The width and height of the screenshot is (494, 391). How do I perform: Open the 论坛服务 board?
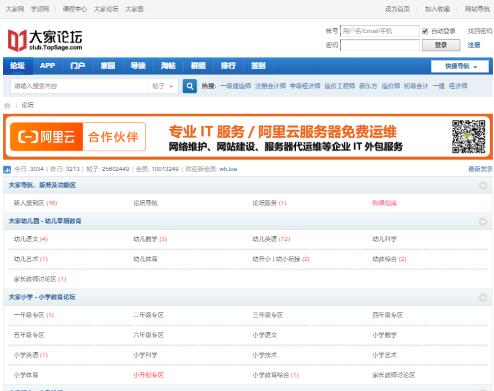click(265, 203)
